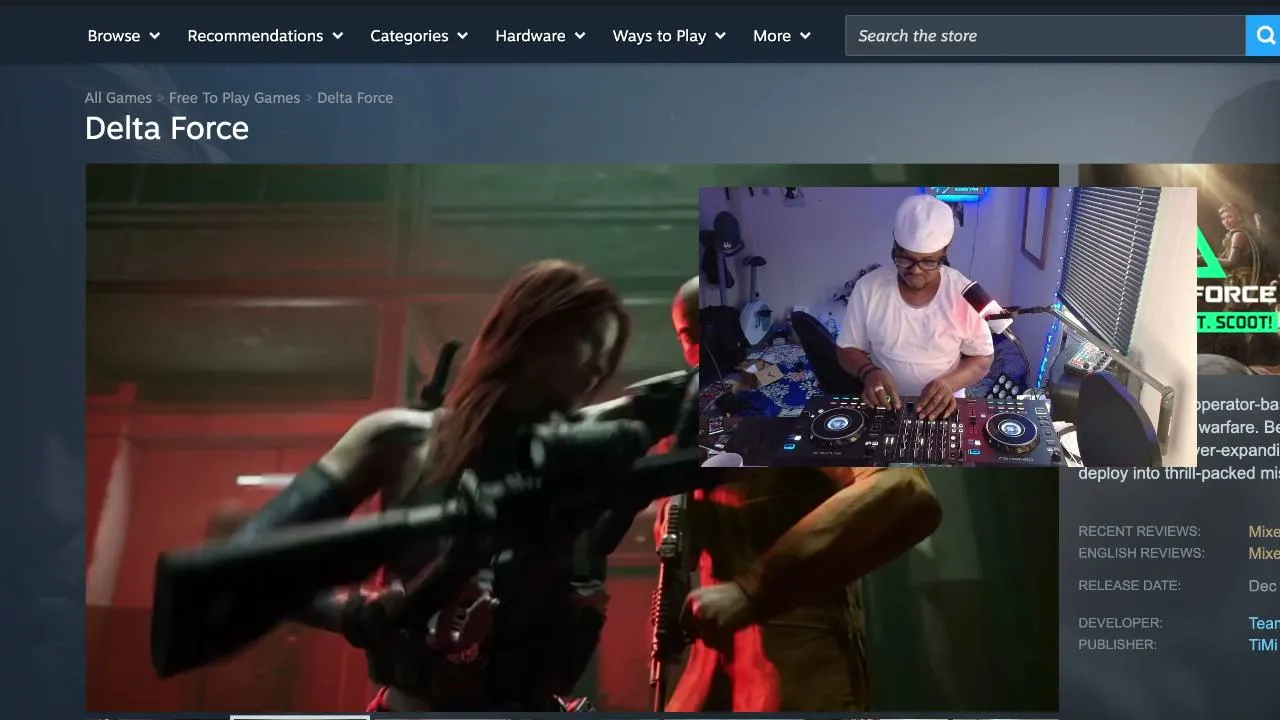Open the Ways to Play menu
This screenshot has height=720, width=1280.
coord(669,36)
